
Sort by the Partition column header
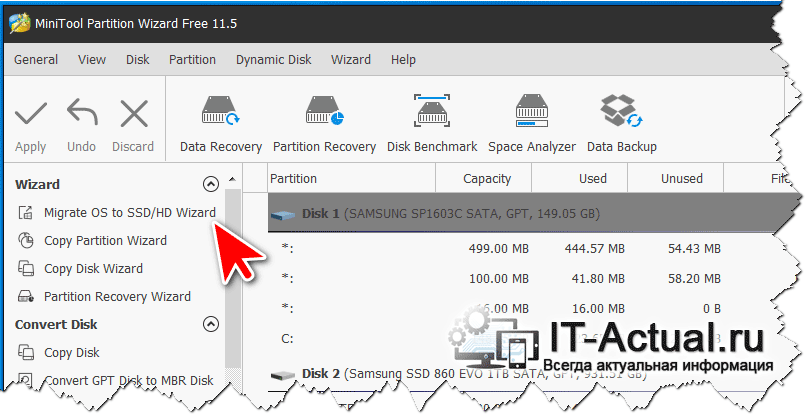tap(352, 178)
